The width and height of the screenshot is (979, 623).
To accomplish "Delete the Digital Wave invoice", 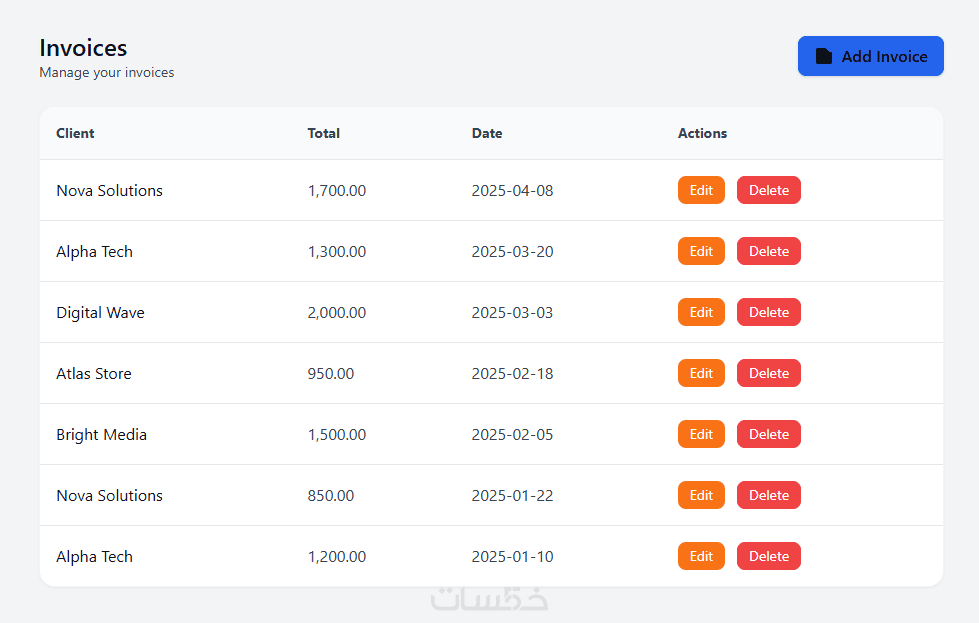I will (x=768, y=312).
